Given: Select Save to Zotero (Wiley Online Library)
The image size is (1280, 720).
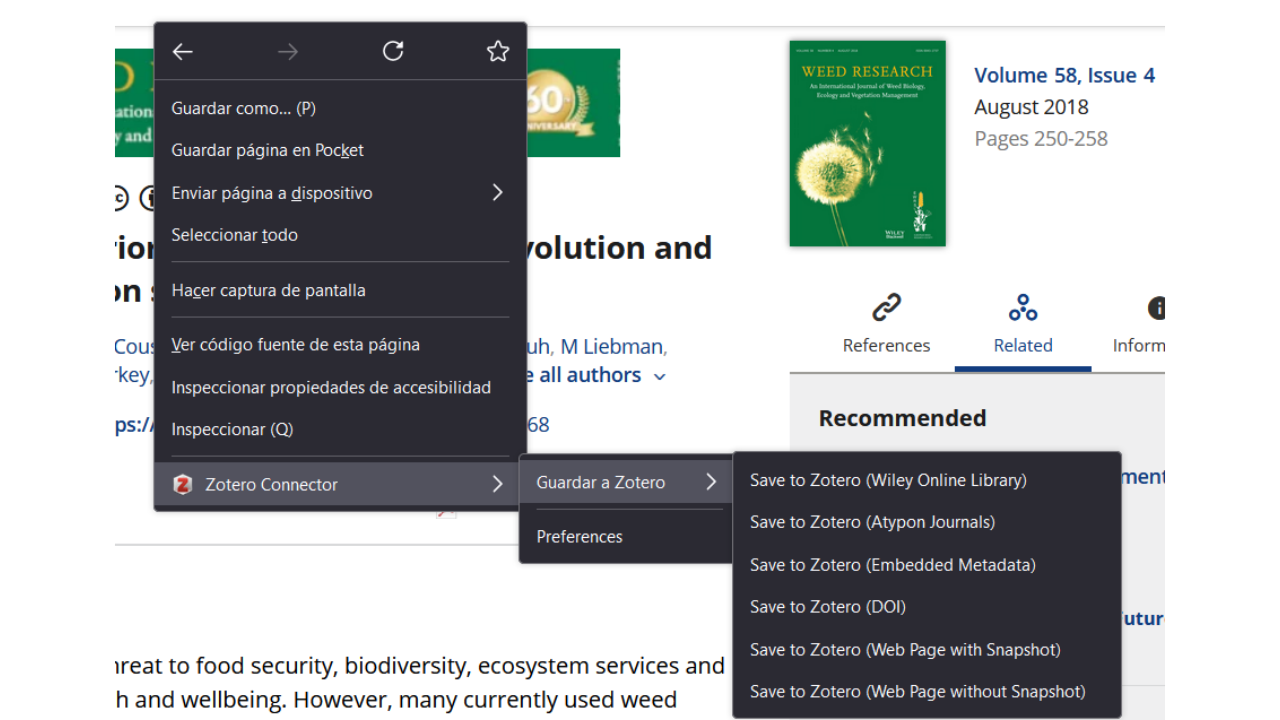Looking at the screenshot, I should tap(888, 480).
